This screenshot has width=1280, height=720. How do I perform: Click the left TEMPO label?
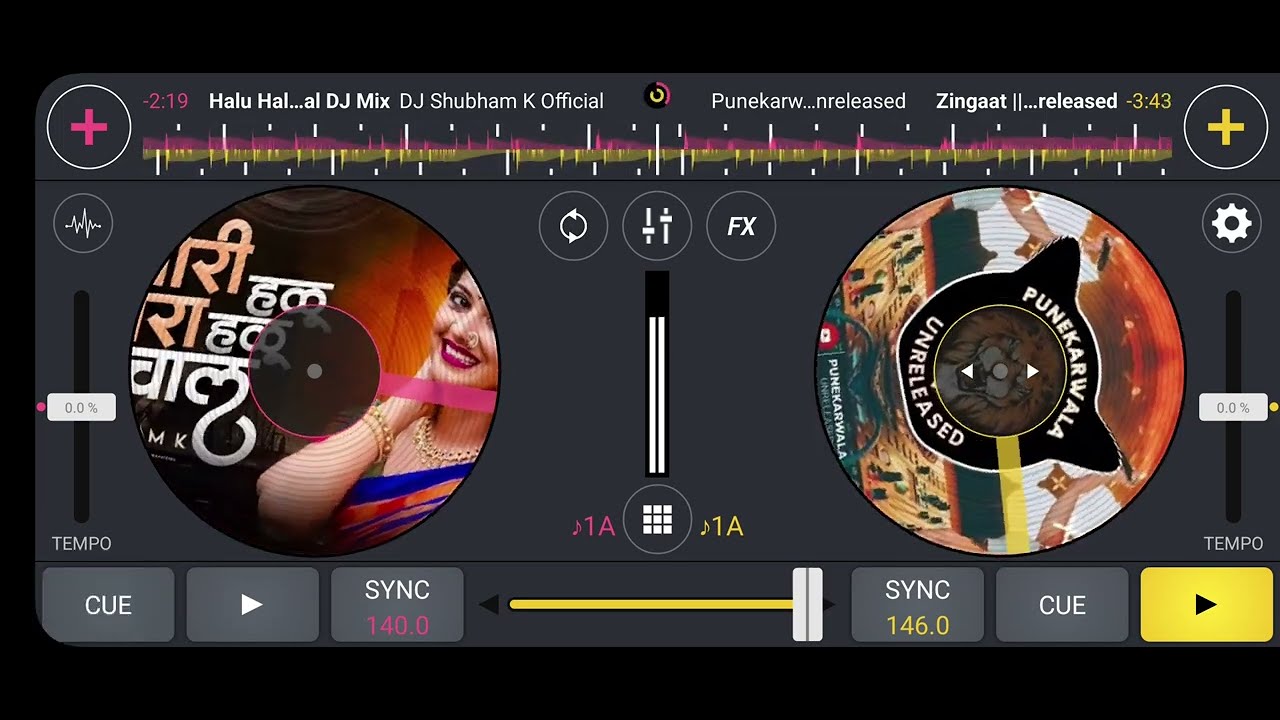[81, 543]
